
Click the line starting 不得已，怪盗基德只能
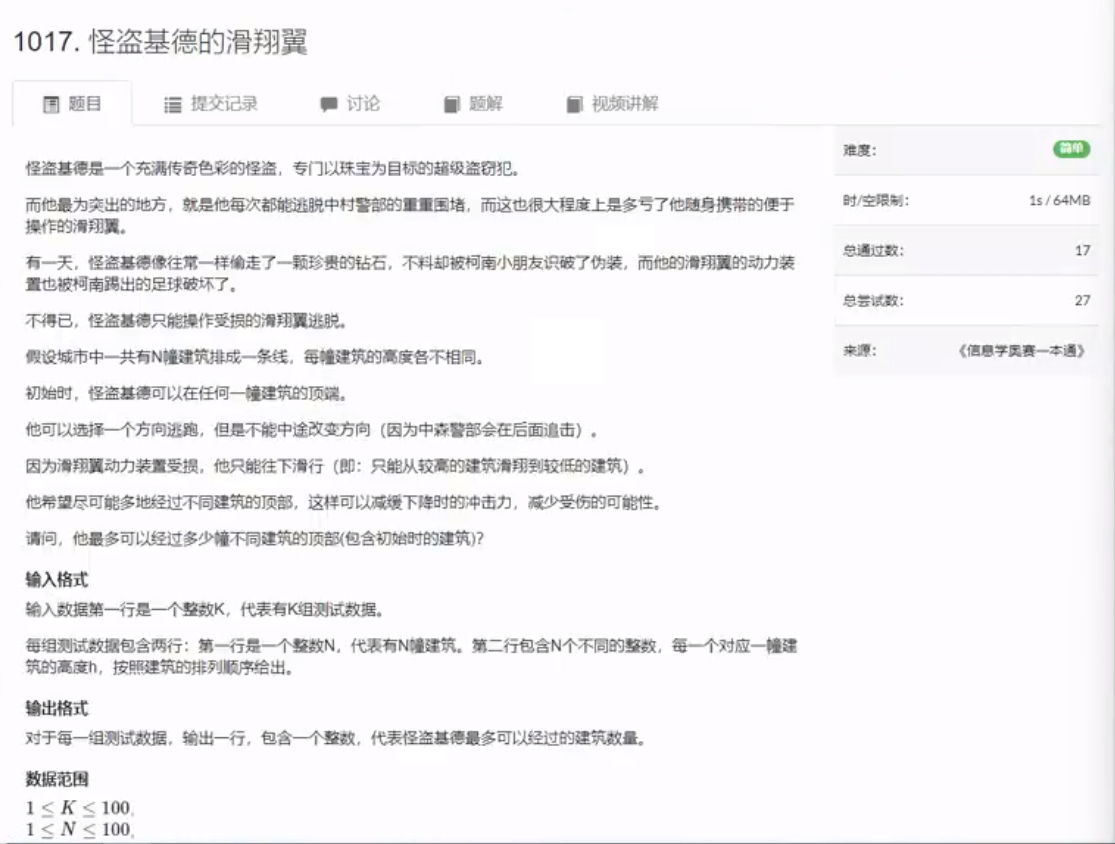coord(186,321)
